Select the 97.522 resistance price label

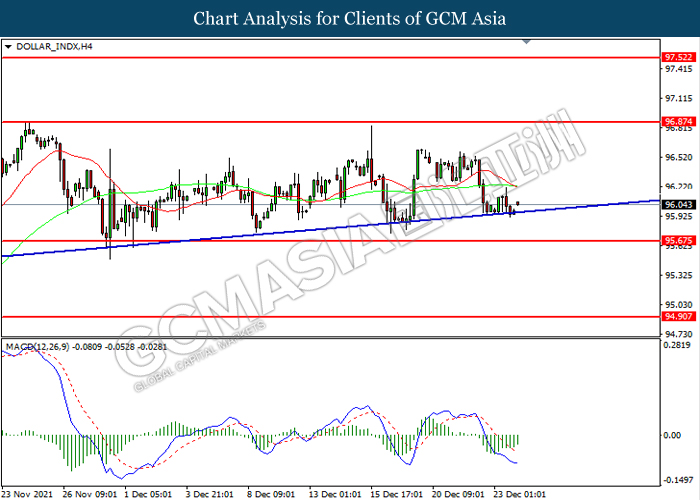[x=679, y=57]
